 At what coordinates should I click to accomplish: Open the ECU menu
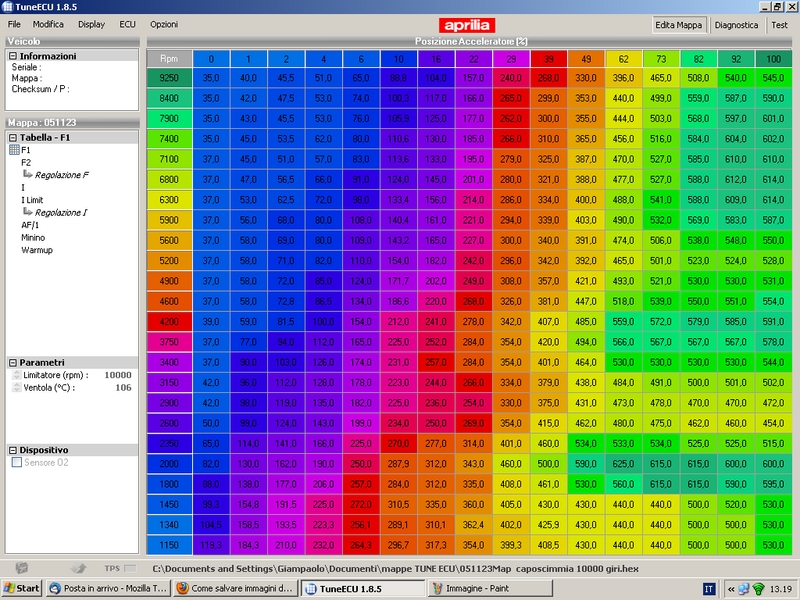[128, 24]
